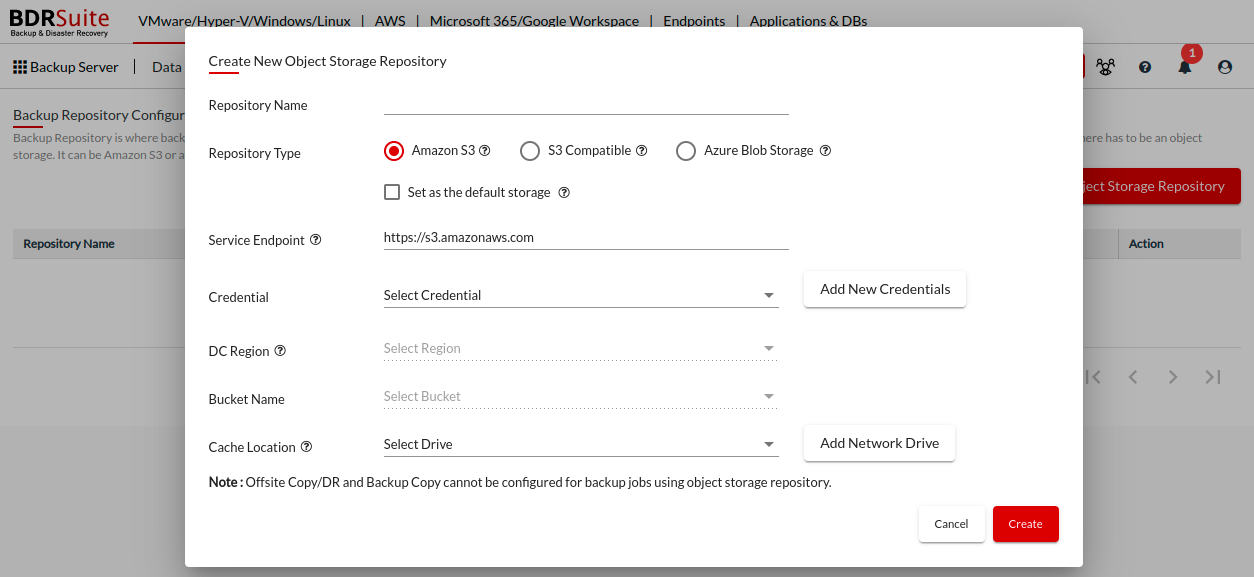Viewport: 1254px width, 577px height.
Task: Switch to AWS tab
Action: pyautogui.click(x=390, y=21)
